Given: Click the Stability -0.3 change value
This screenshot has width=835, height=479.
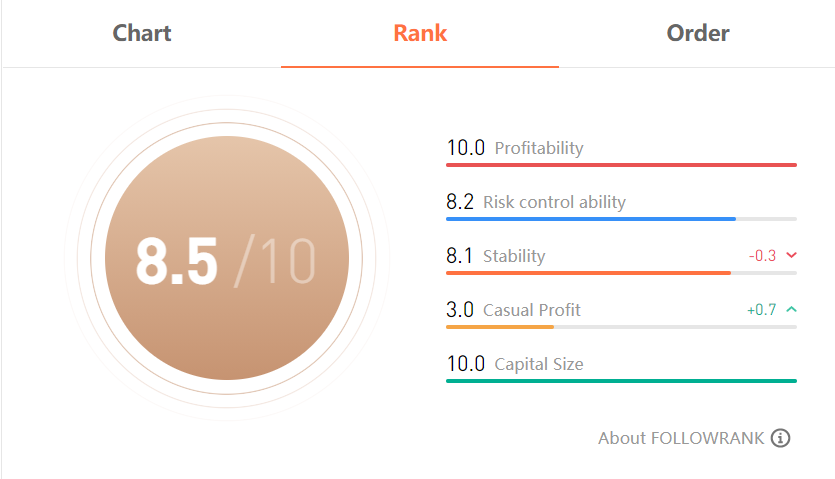Looking at the screenshot, I should click(762, 256).
